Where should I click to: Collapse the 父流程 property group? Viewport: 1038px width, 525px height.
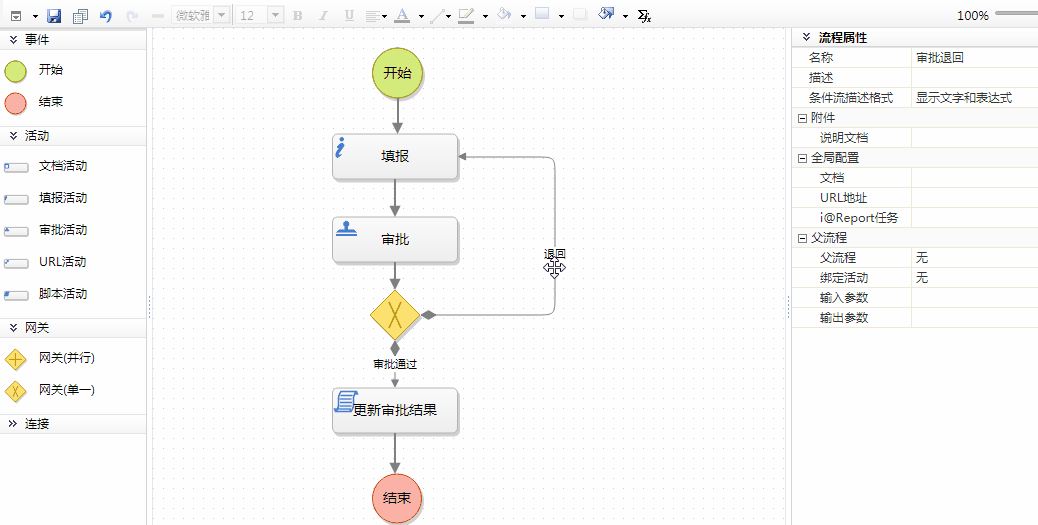point(802,238)
